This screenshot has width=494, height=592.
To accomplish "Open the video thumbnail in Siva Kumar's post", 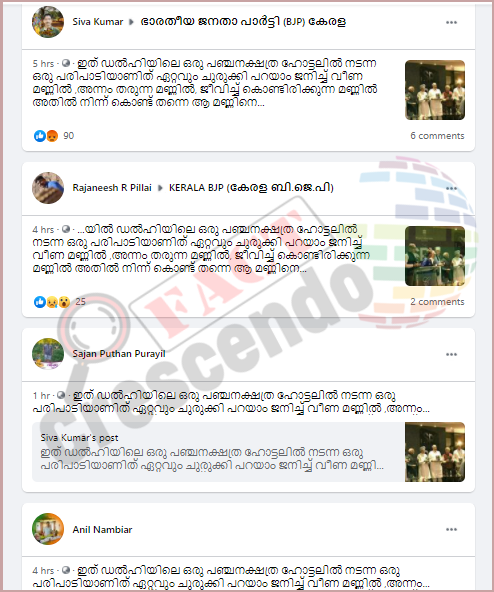I will pos(435,90).
